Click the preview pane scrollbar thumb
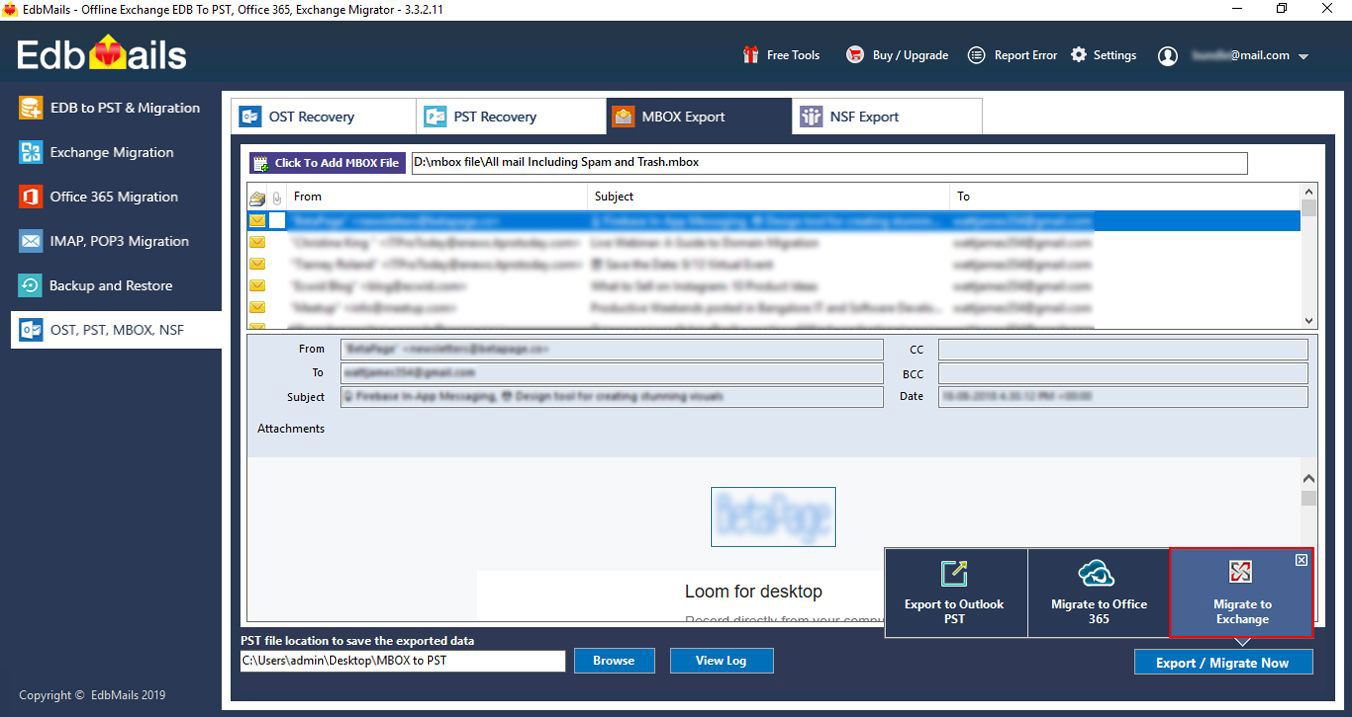The width and height of the screenshot is (1352, 717). coord(1308,497)
